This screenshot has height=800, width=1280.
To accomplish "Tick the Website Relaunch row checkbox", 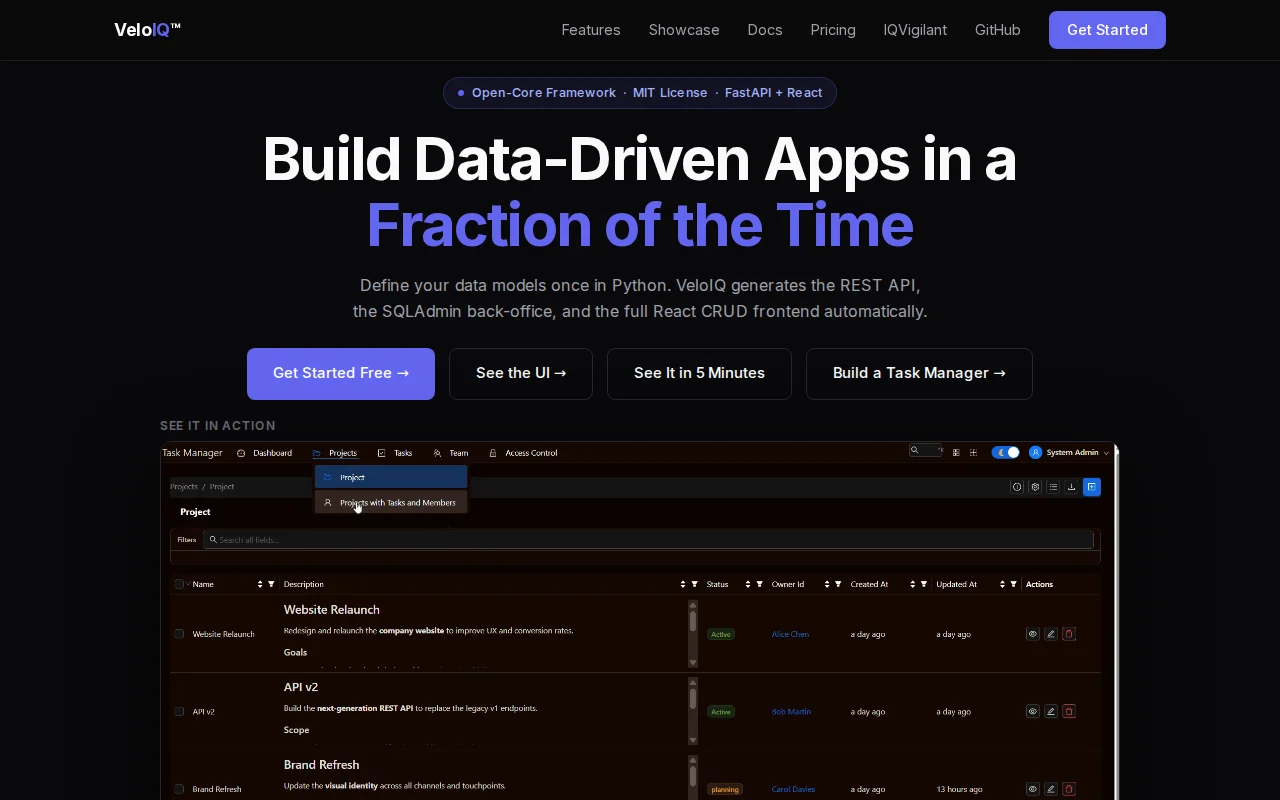I will point(179,634).
